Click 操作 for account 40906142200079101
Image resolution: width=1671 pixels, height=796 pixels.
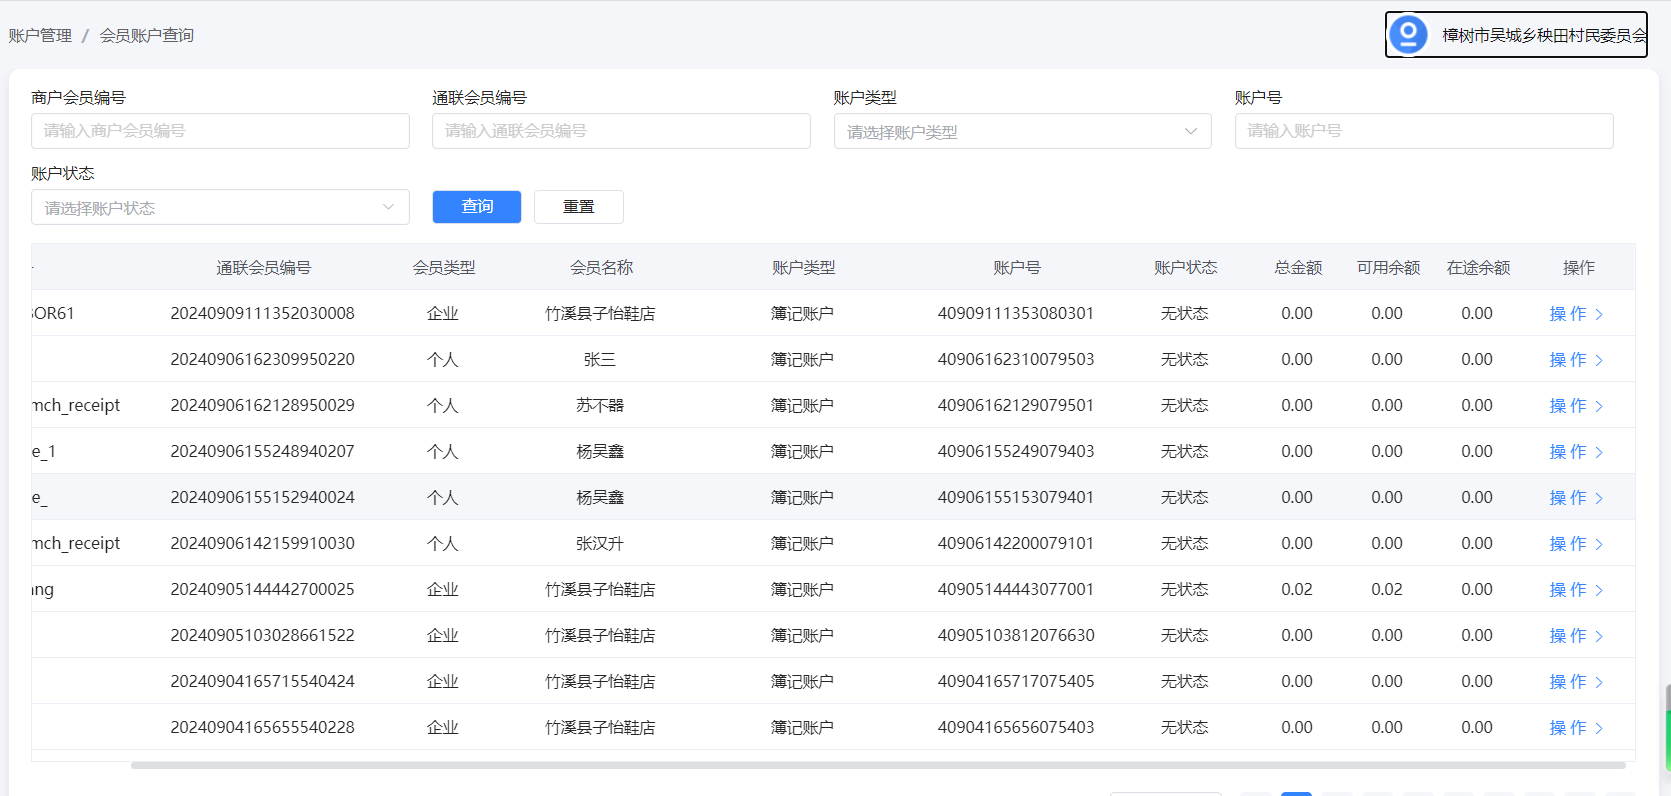tap(1576, 544)
